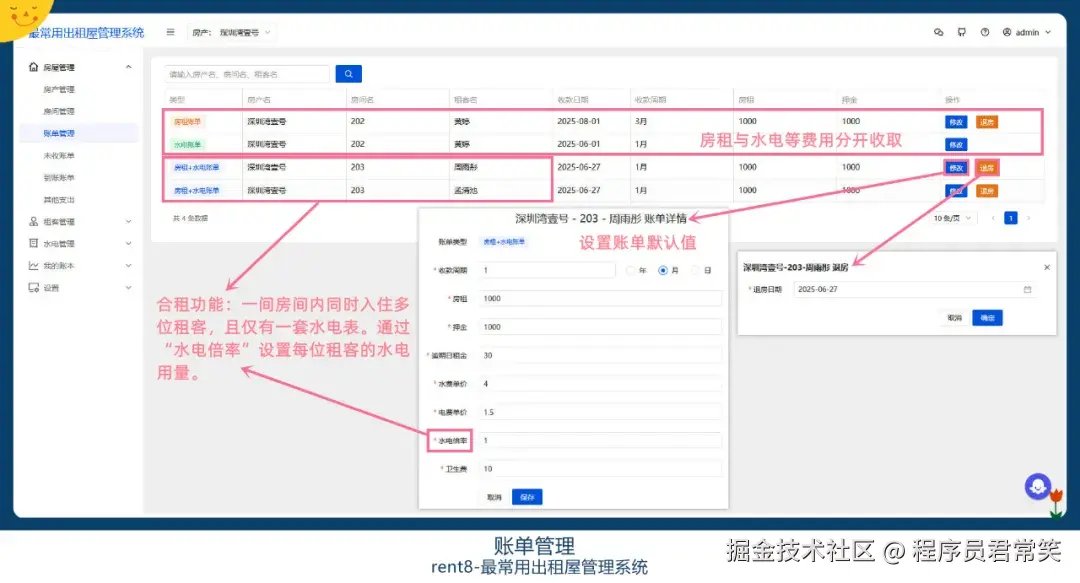Click the 设置 settings icon in sidebar
Image resolution: width=1080 pixels, height=583 pixels.
coord(31,287)
